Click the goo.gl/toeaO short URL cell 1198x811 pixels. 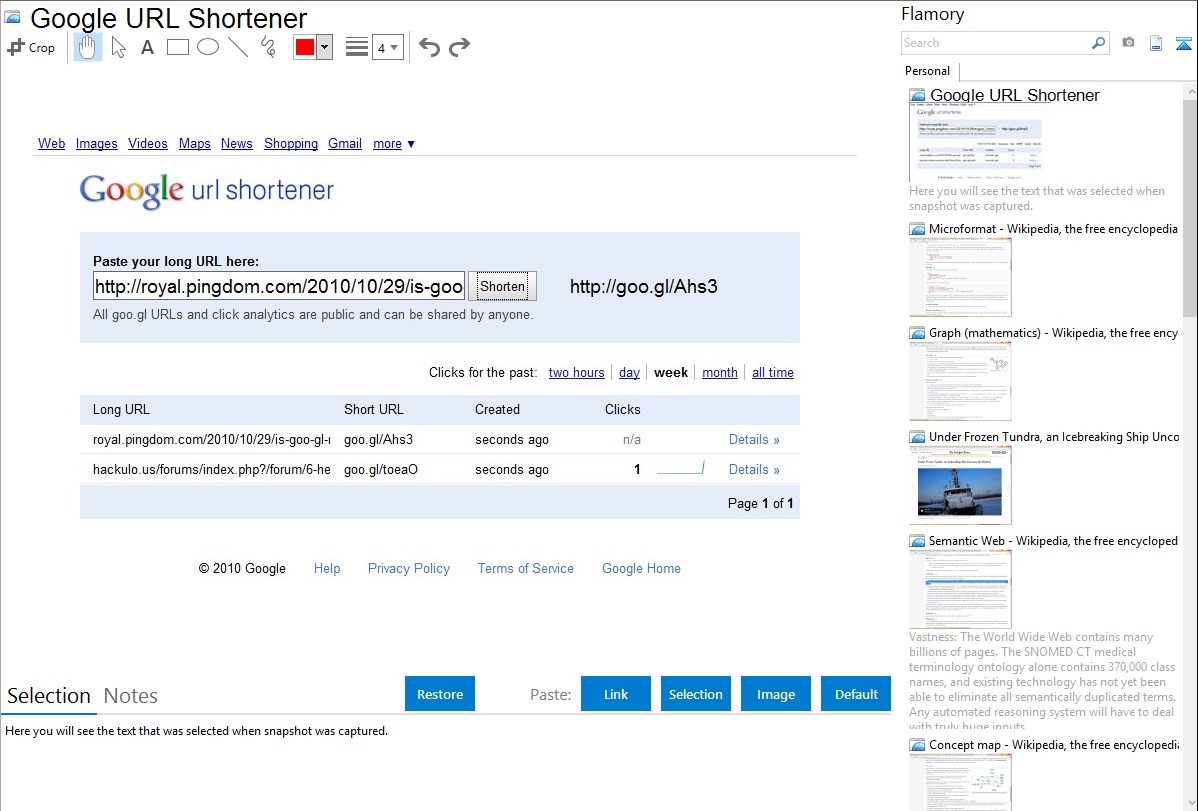[x=380, y=469]
